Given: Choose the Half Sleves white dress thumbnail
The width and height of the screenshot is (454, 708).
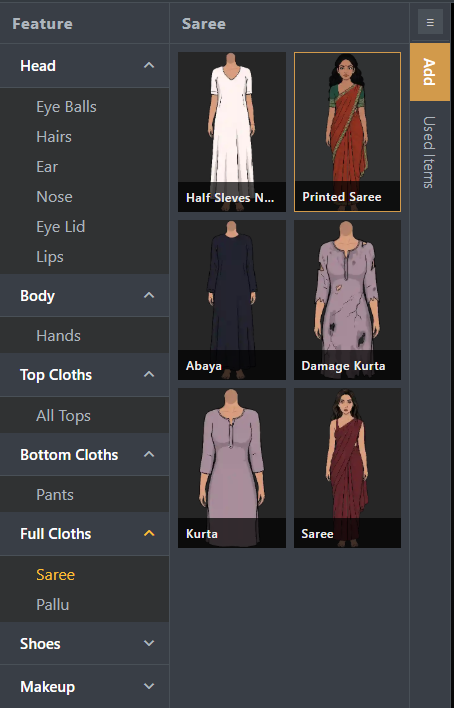Looking at the screenshot, I should point(232,132).
